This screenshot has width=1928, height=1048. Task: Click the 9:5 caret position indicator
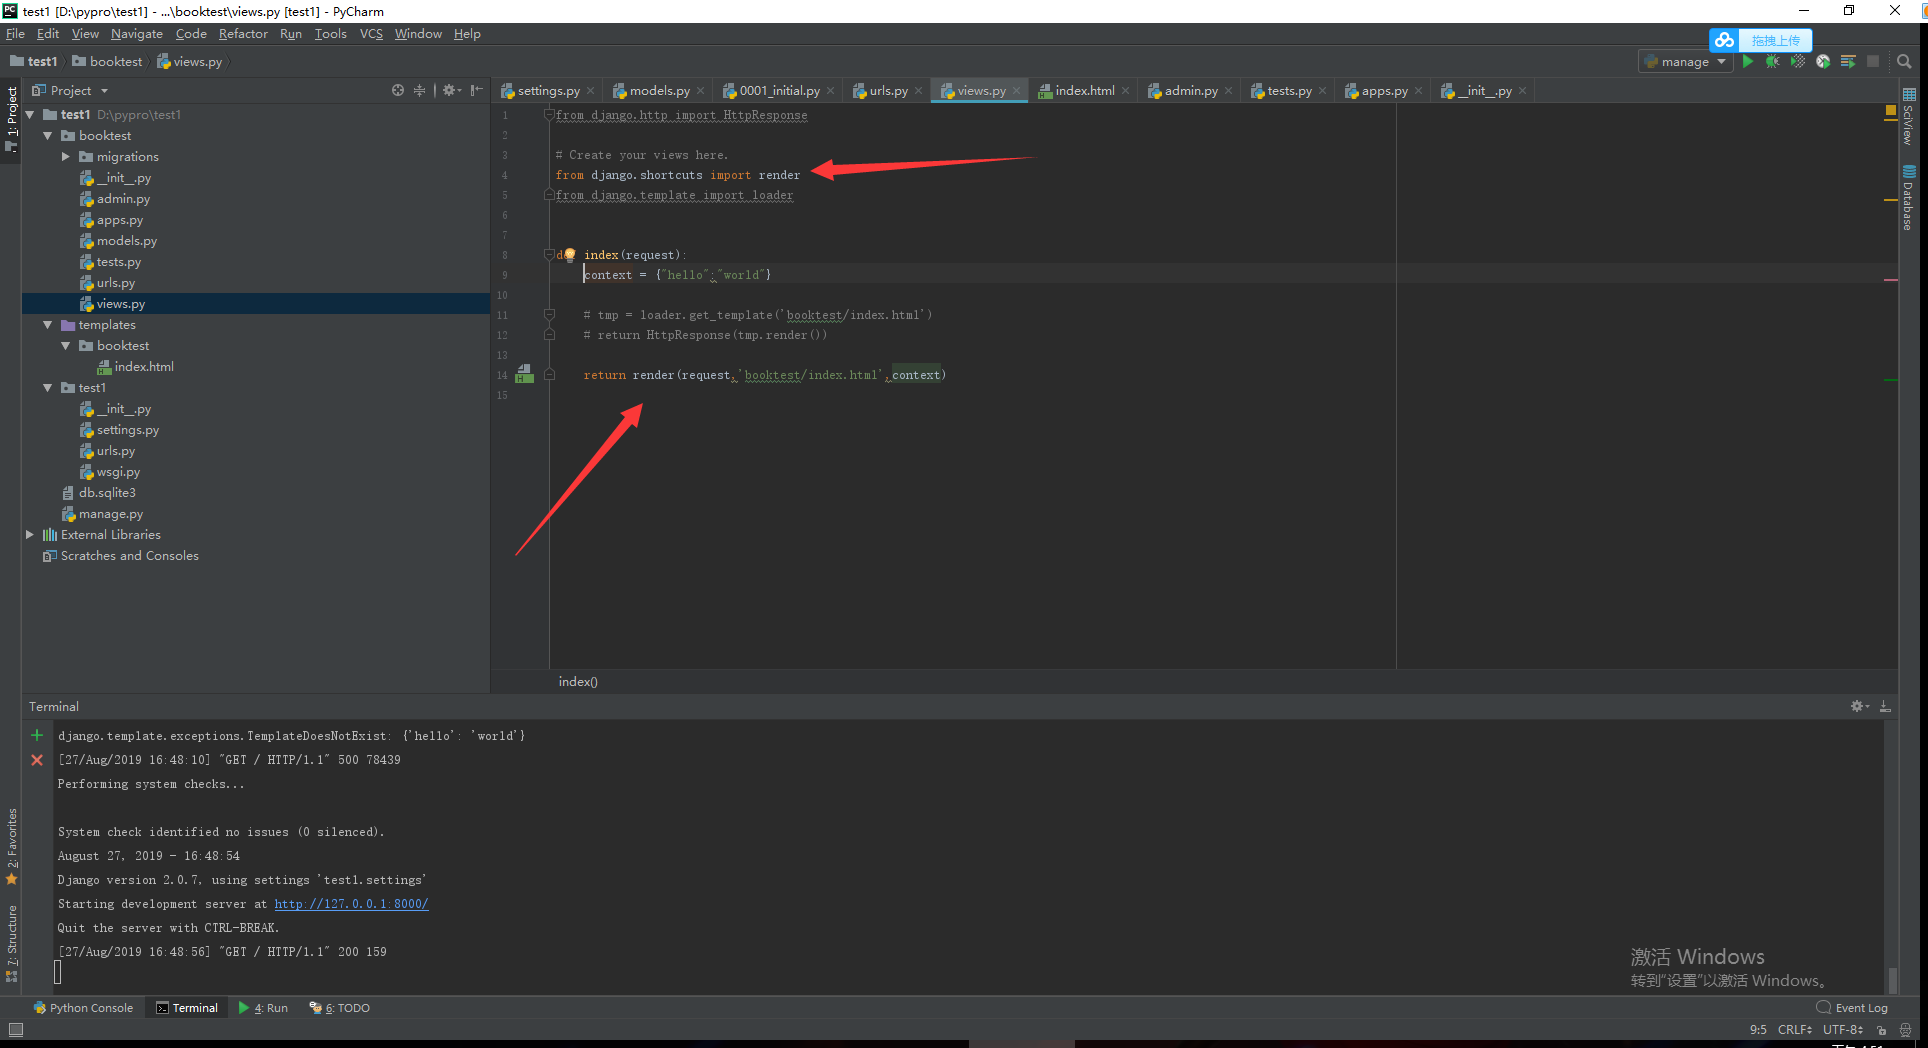(x=1758, y=1029)
